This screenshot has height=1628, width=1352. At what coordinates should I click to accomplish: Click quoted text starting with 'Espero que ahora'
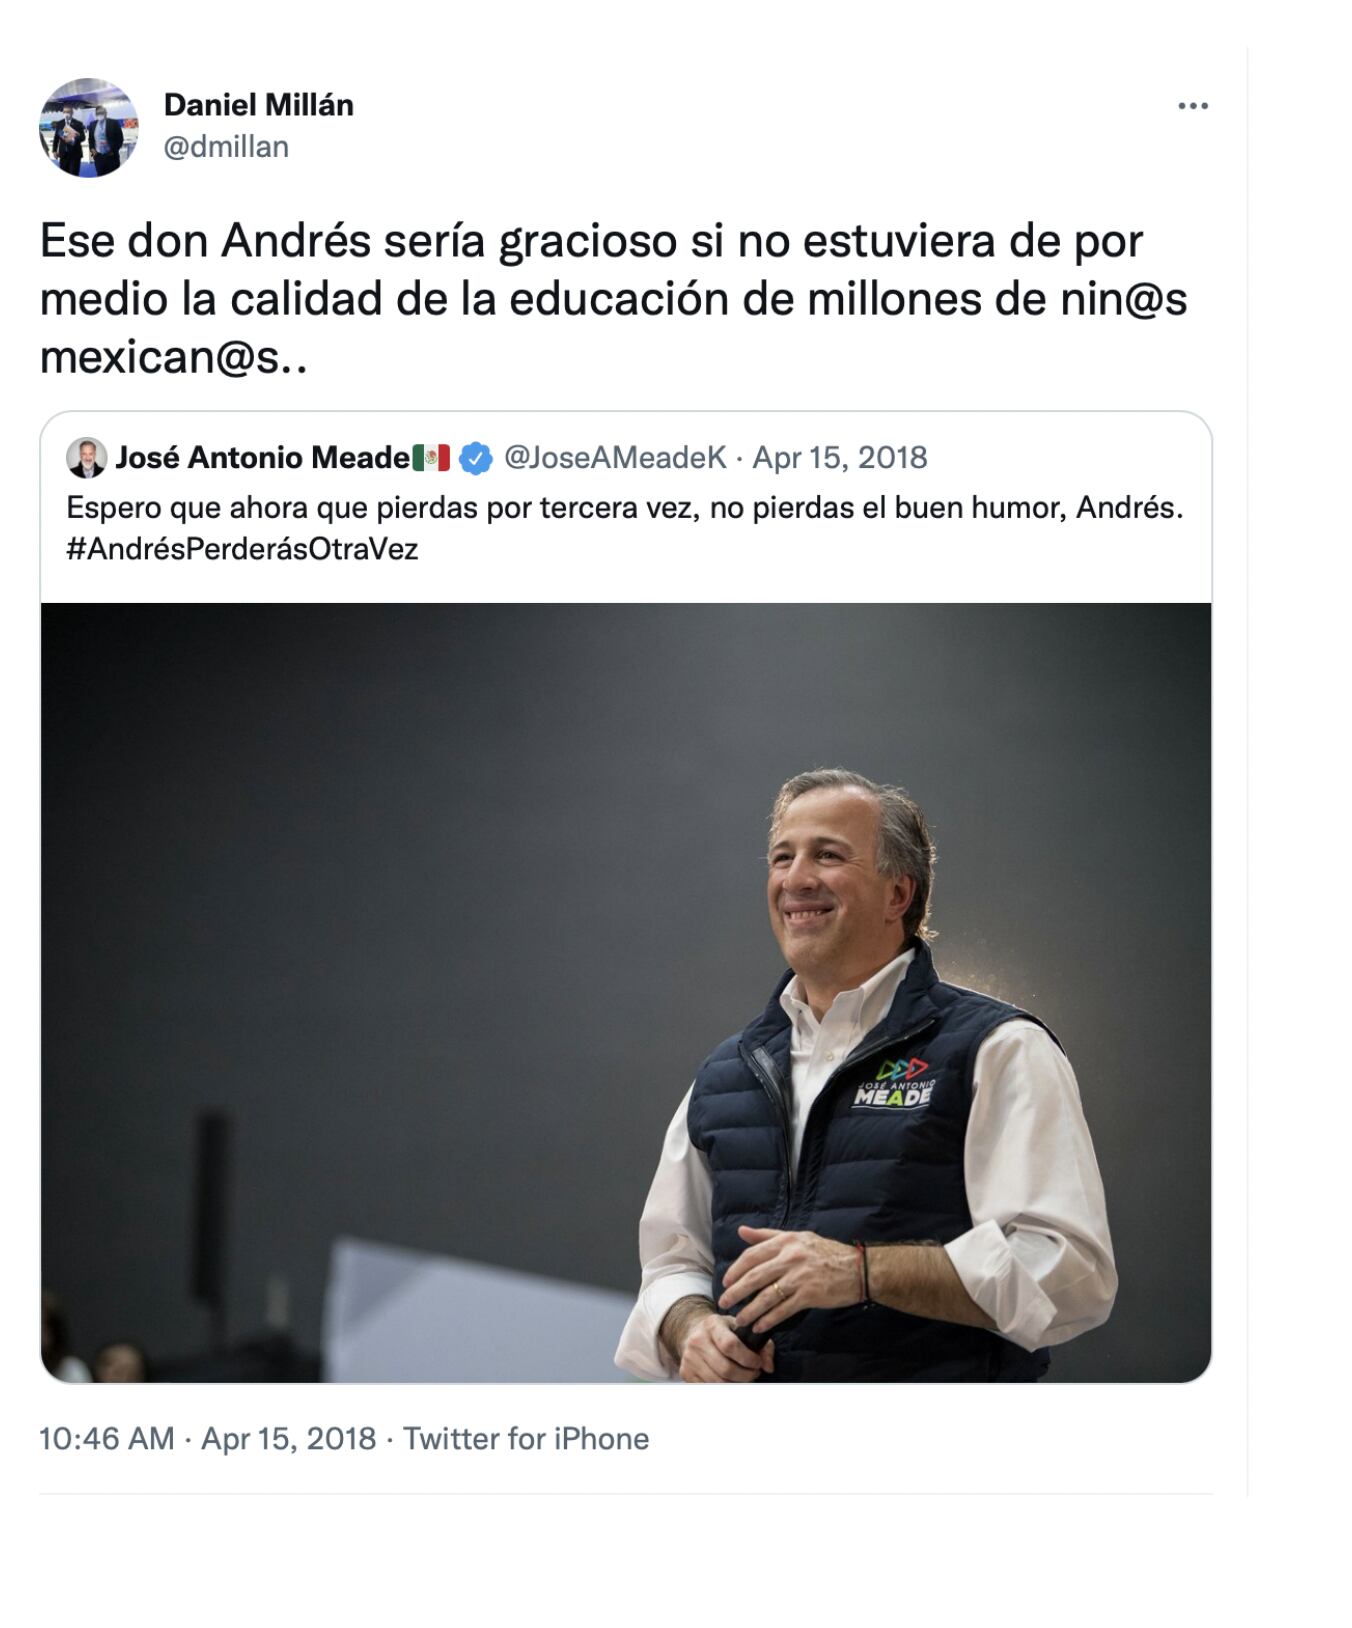[x=624, y=508]
